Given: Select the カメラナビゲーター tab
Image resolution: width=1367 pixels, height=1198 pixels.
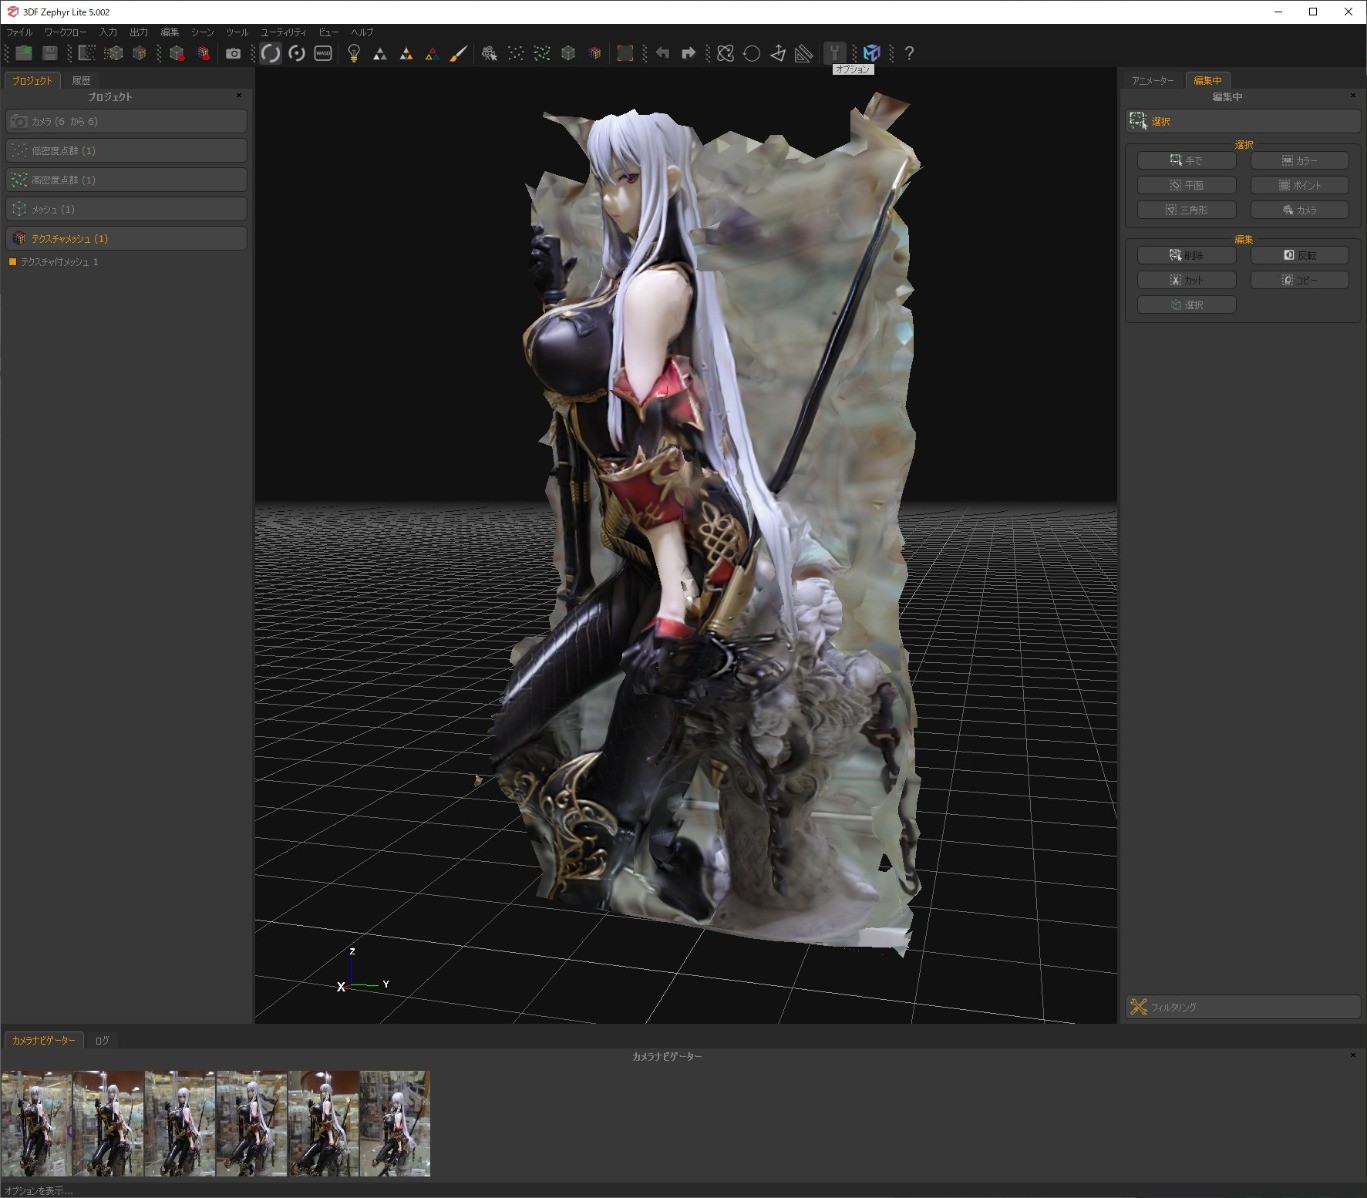Looking at the screenshot, I should 44,1040.
